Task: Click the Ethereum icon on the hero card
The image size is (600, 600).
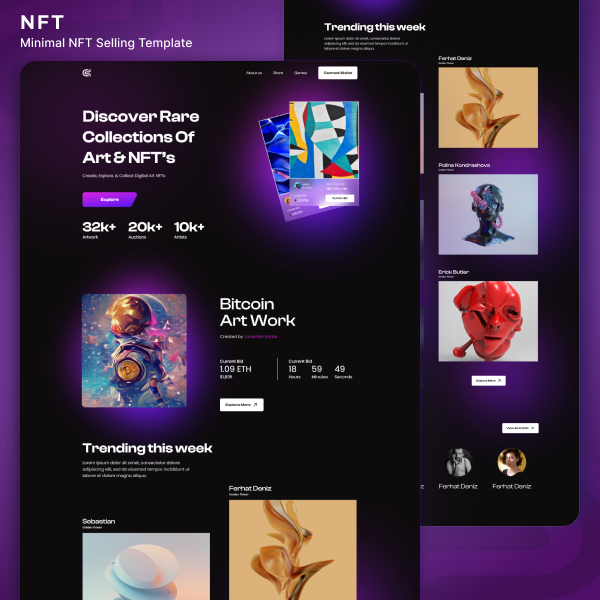Action: tap(295, 200)
